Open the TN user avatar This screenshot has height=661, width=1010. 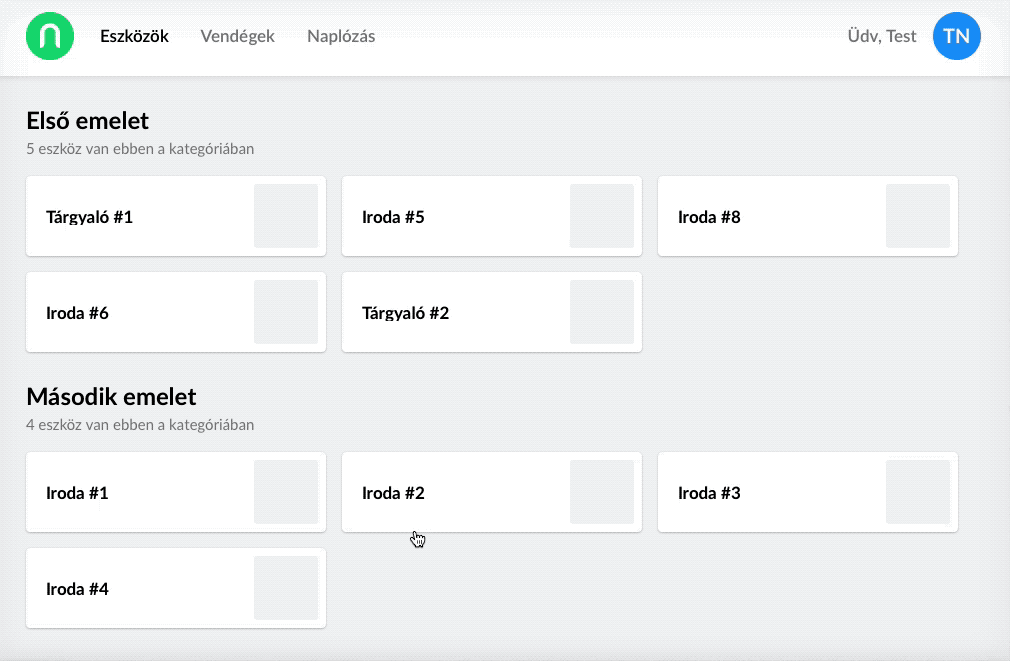click(x=956, y=37)
